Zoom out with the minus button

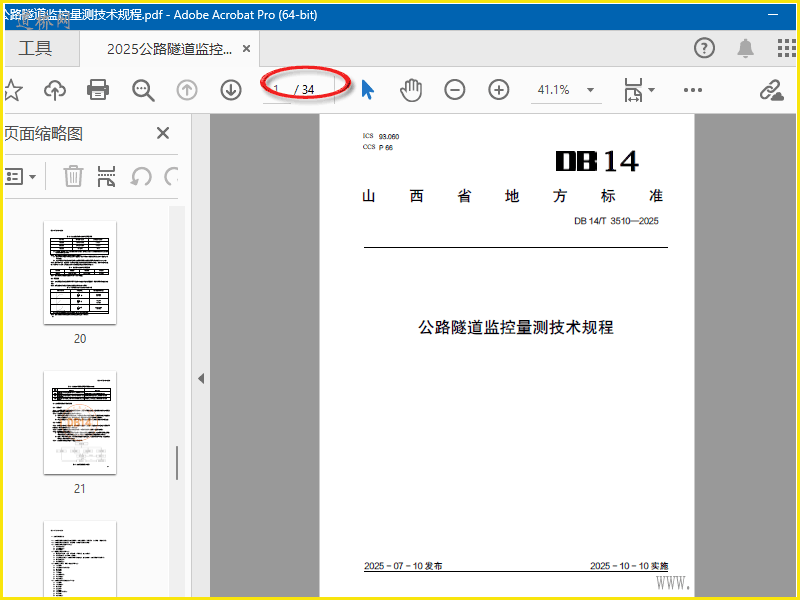[x=454, y=90]
